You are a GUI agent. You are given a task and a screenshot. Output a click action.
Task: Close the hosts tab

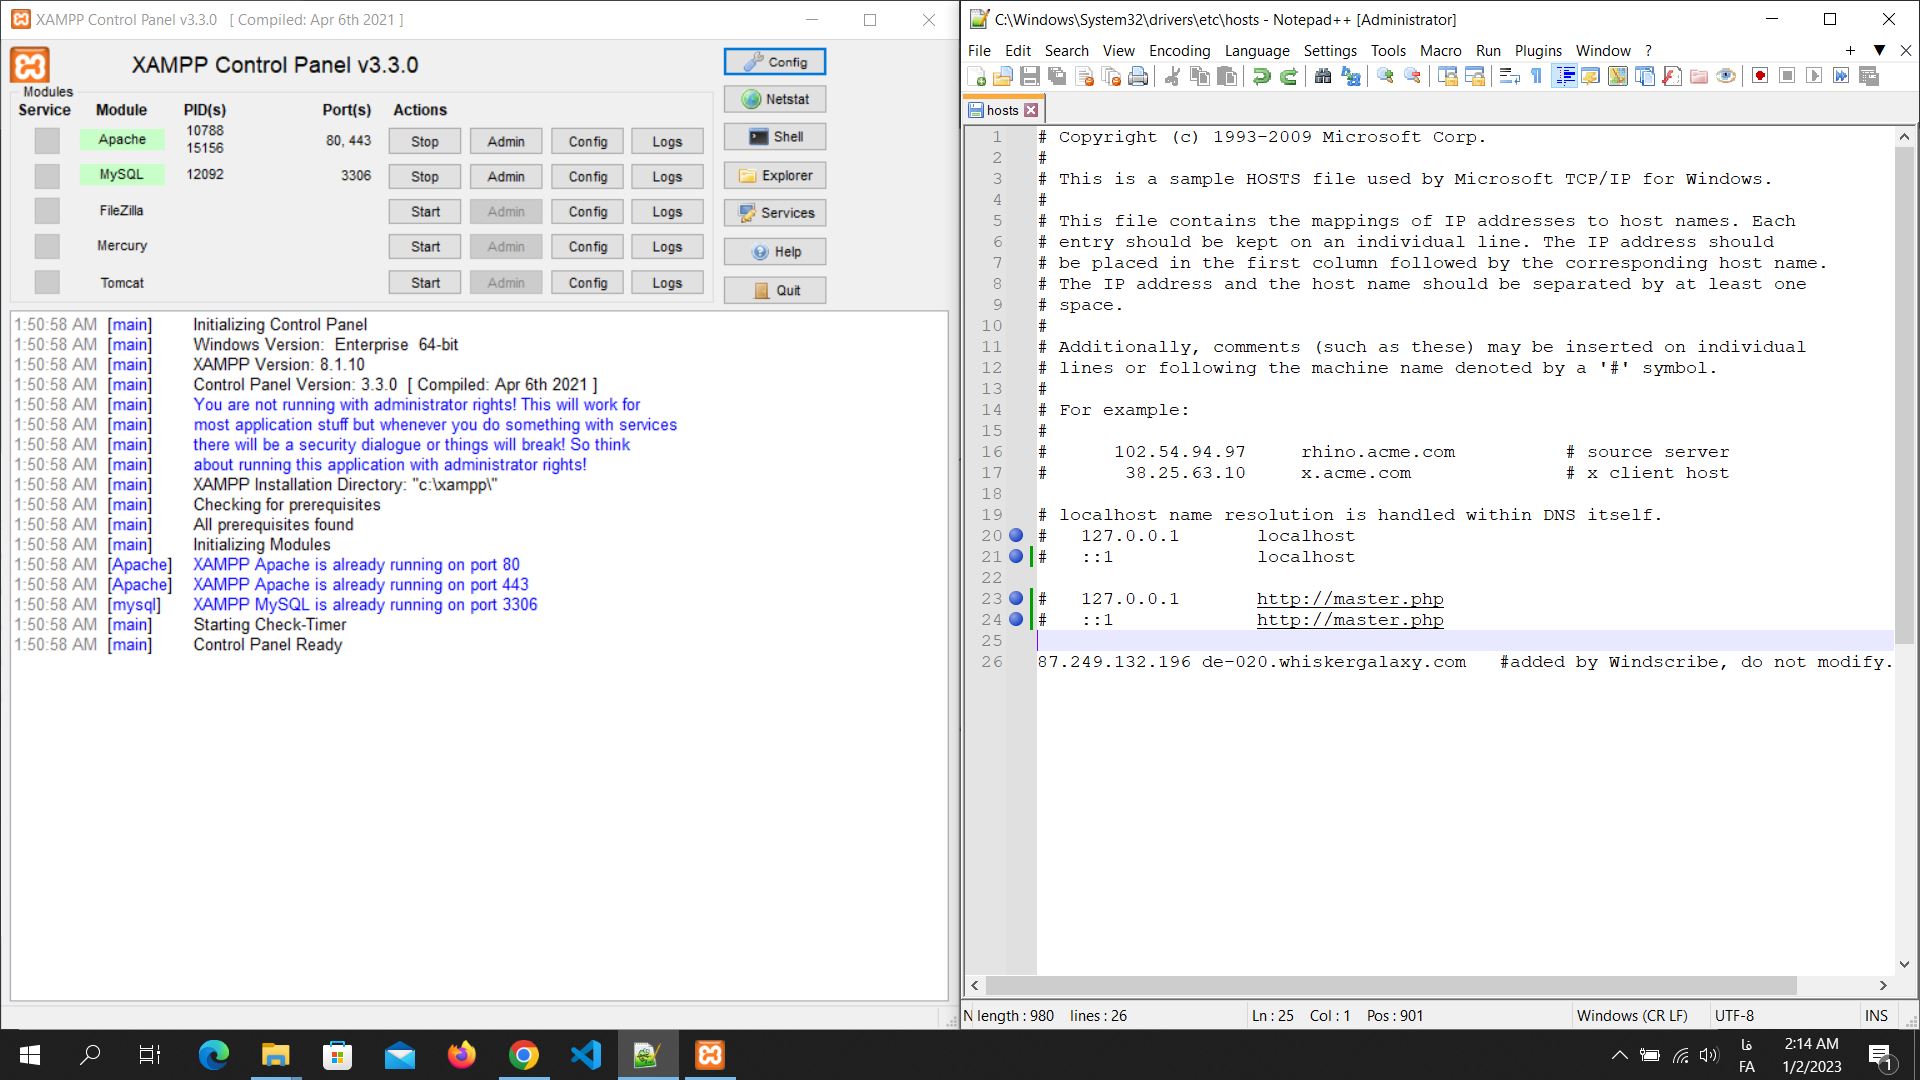click(x=1031, y=110)
